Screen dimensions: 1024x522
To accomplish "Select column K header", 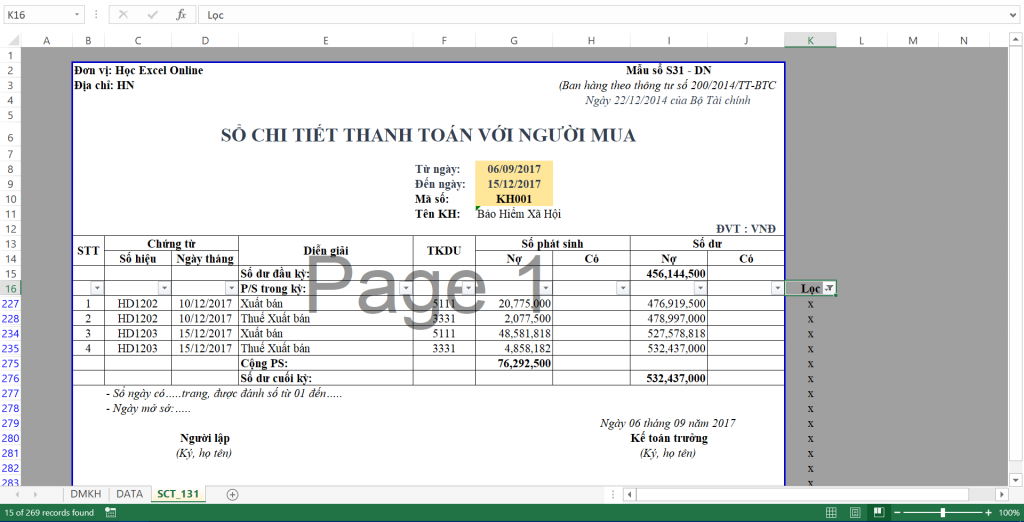I will 810,41.
